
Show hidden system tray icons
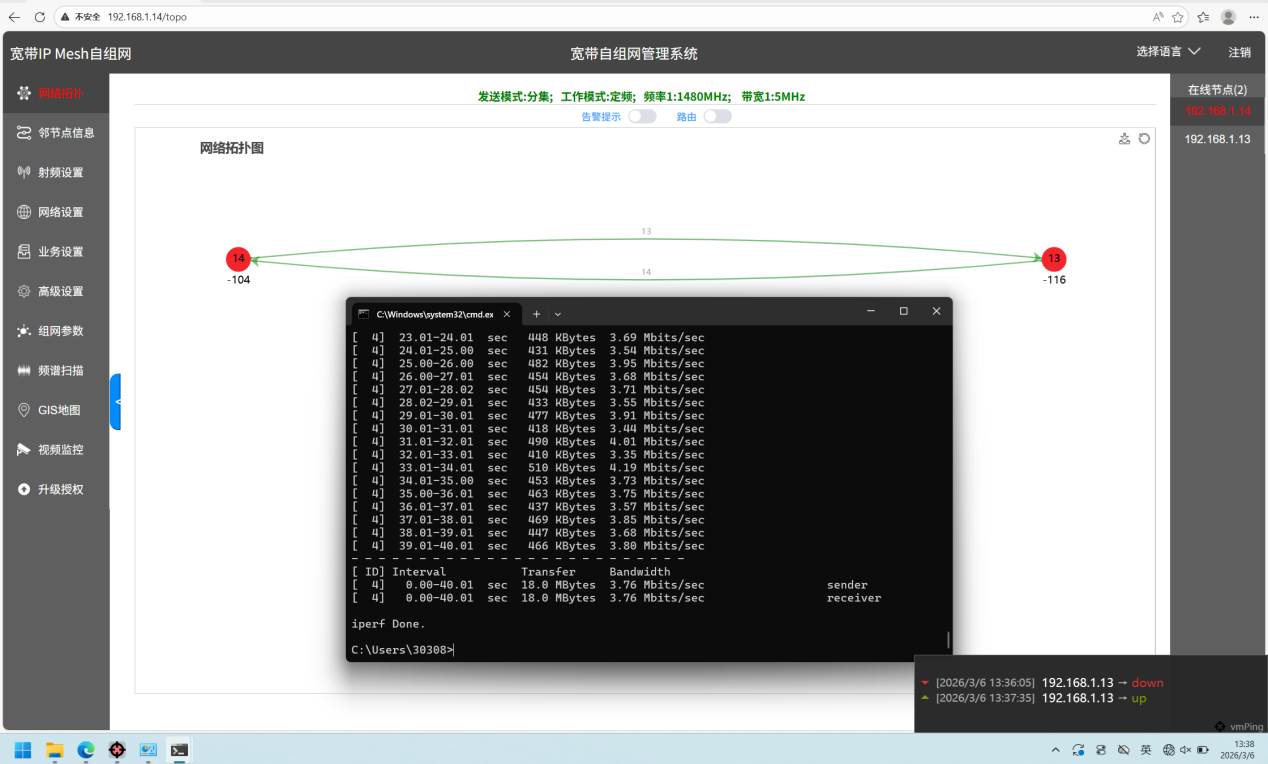[1055, 750]
